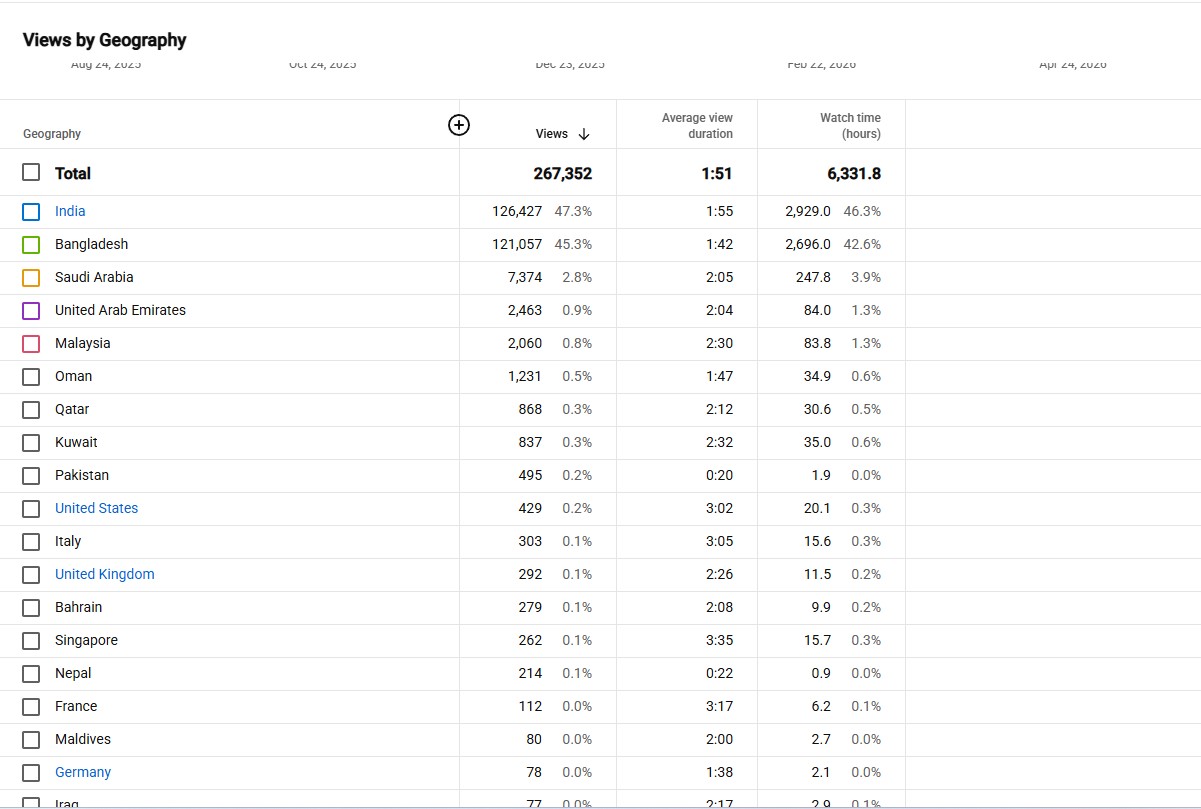
Task: Open the Germany geography link
Action: click(83, 772)
